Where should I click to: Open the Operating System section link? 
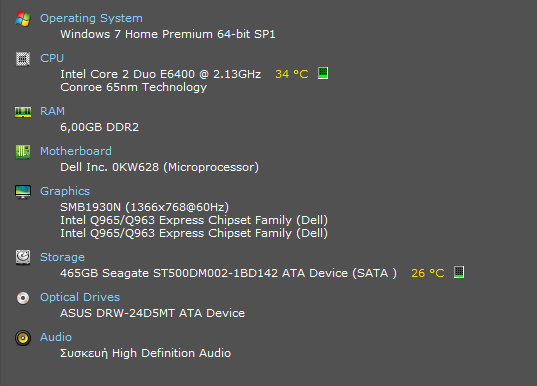coord(91,18)
